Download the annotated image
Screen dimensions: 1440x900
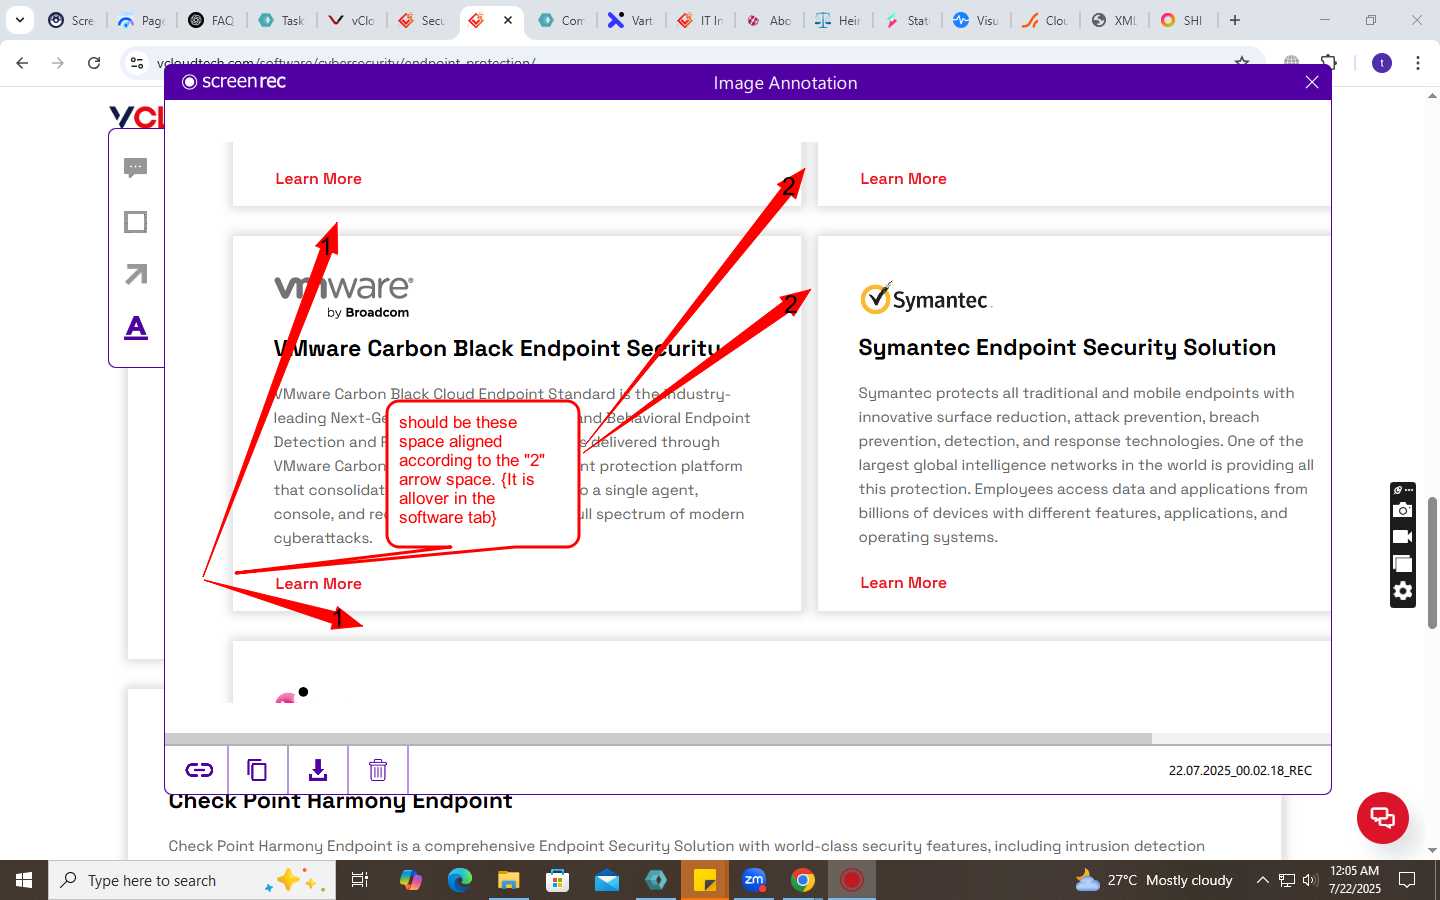click(318, 770)
